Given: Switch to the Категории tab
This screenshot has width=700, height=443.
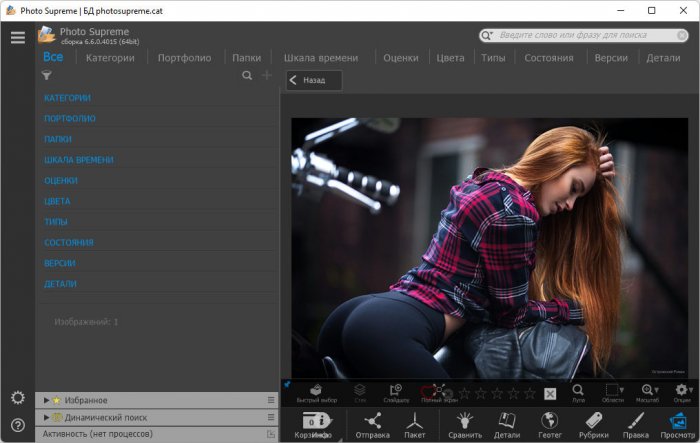Looking at the screenshot, I should [110, 58].
